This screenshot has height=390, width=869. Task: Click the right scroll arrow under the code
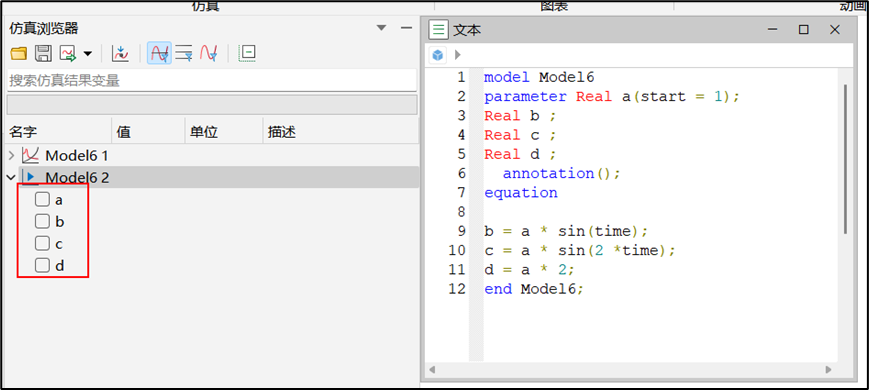(829, 369)
